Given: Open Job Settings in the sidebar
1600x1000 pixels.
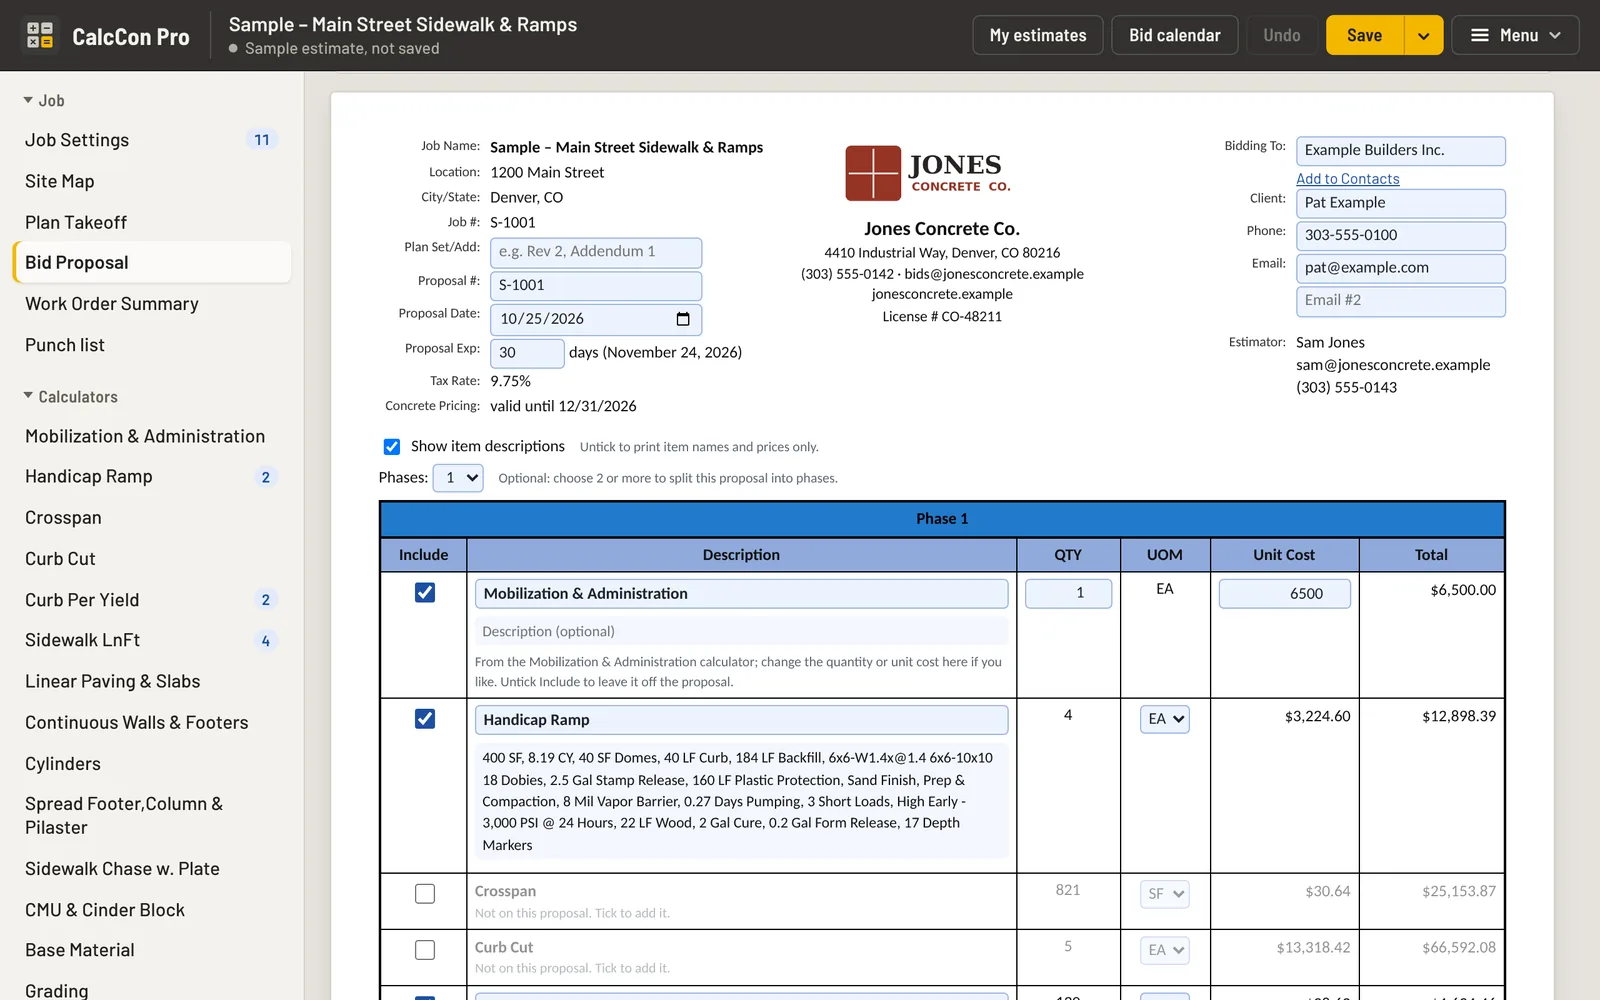Looking at the screenshot, I should 152,140.
